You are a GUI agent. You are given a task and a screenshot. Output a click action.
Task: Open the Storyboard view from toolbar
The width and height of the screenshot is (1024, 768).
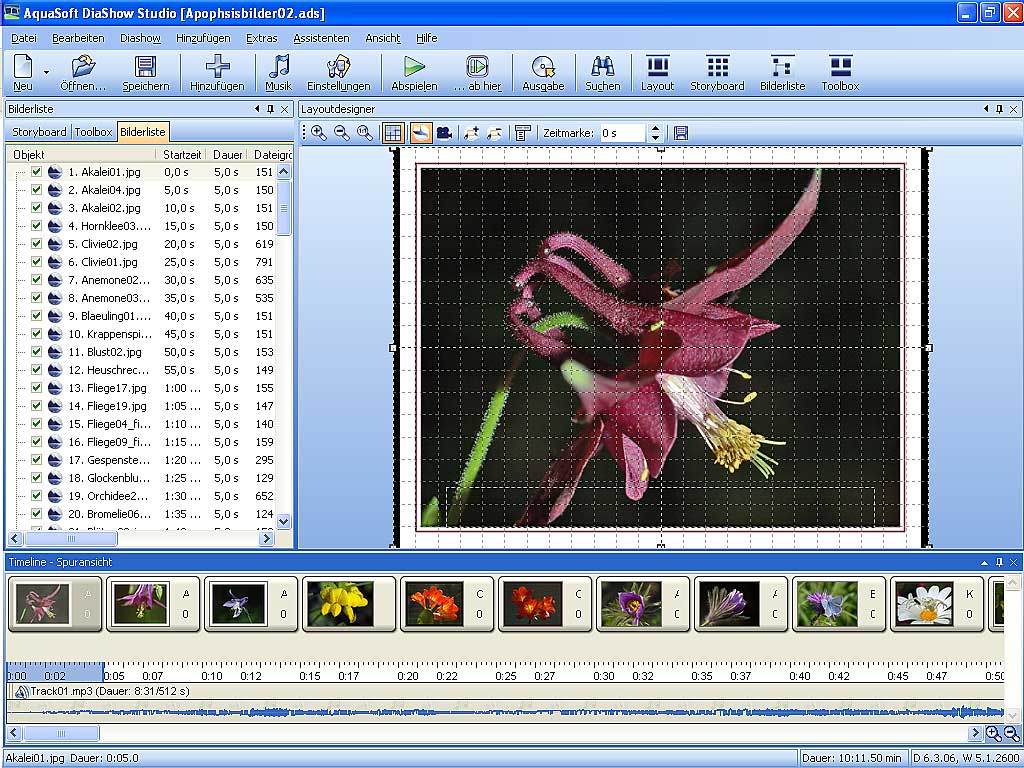(x=717, y=73)
